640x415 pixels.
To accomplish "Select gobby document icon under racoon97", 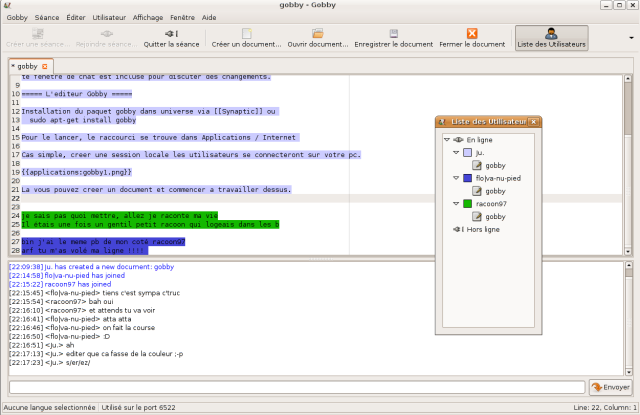I will coord(477,217).
